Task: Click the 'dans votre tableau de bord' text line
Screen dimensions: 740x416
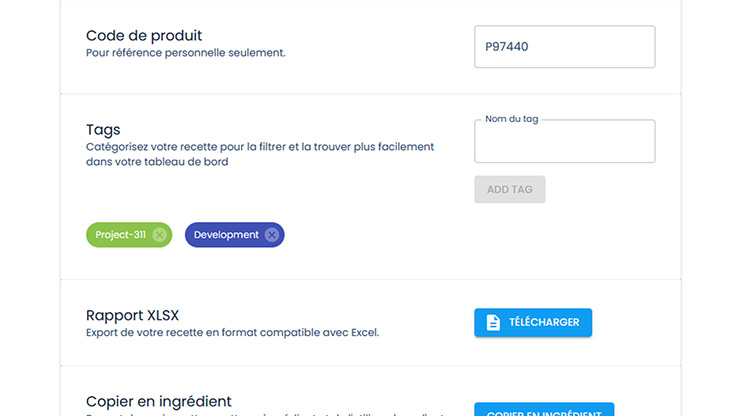Action: coord(157,162)
